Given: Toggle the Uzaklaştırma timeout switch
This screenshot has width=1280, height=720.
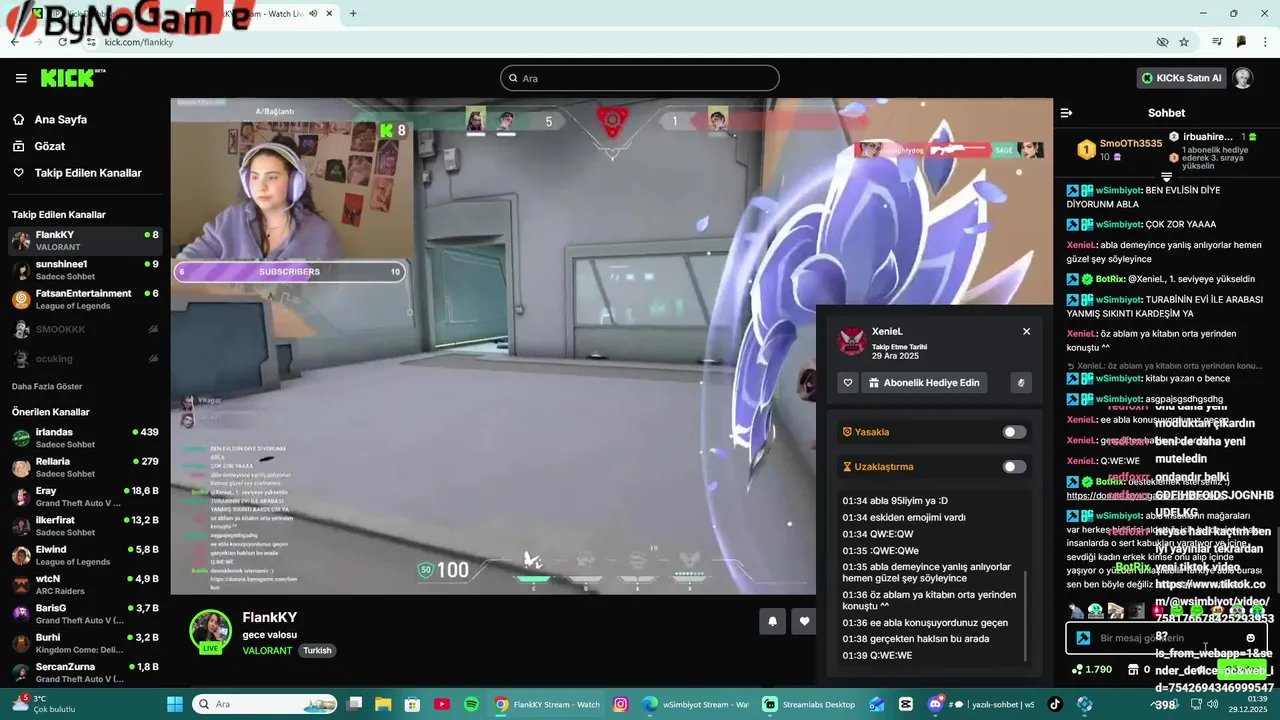Looking at the screenshot, I should pos(1014,466).
